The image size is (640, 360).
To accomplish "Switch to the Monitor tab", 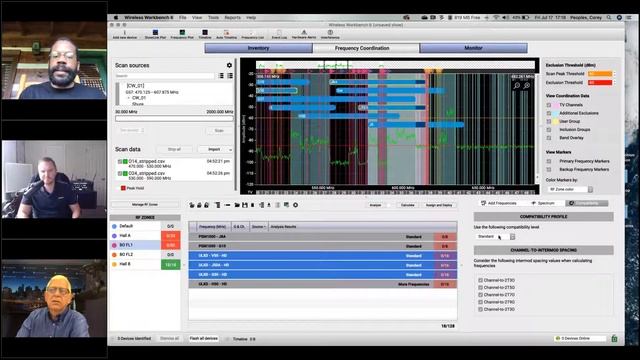I will (x=473, y=48).
